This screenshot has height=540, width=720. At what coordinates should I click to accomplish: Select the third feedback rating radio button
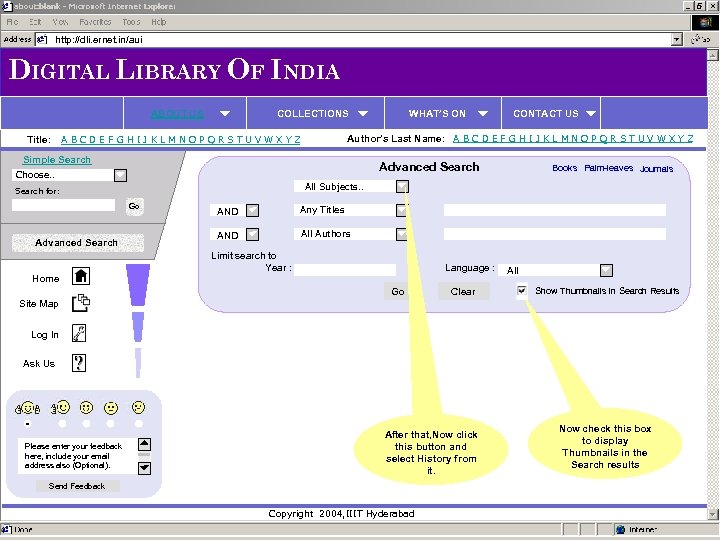[86, 424]
